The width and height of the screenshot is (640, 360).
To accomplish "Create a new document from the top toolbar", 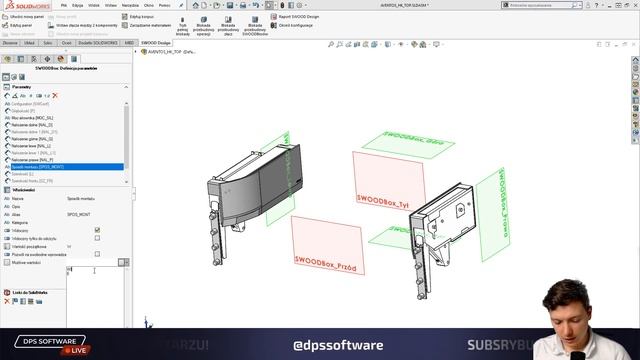I will tap(204, 5).
